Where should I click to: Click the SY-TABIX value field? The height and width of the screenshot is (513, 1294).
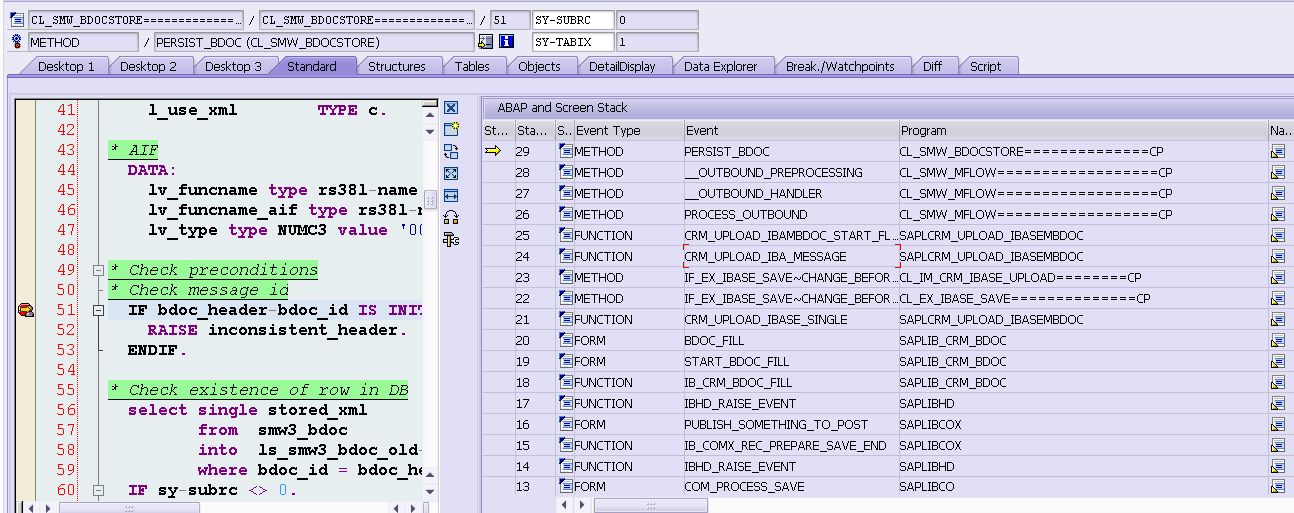(x=656, y=42)
